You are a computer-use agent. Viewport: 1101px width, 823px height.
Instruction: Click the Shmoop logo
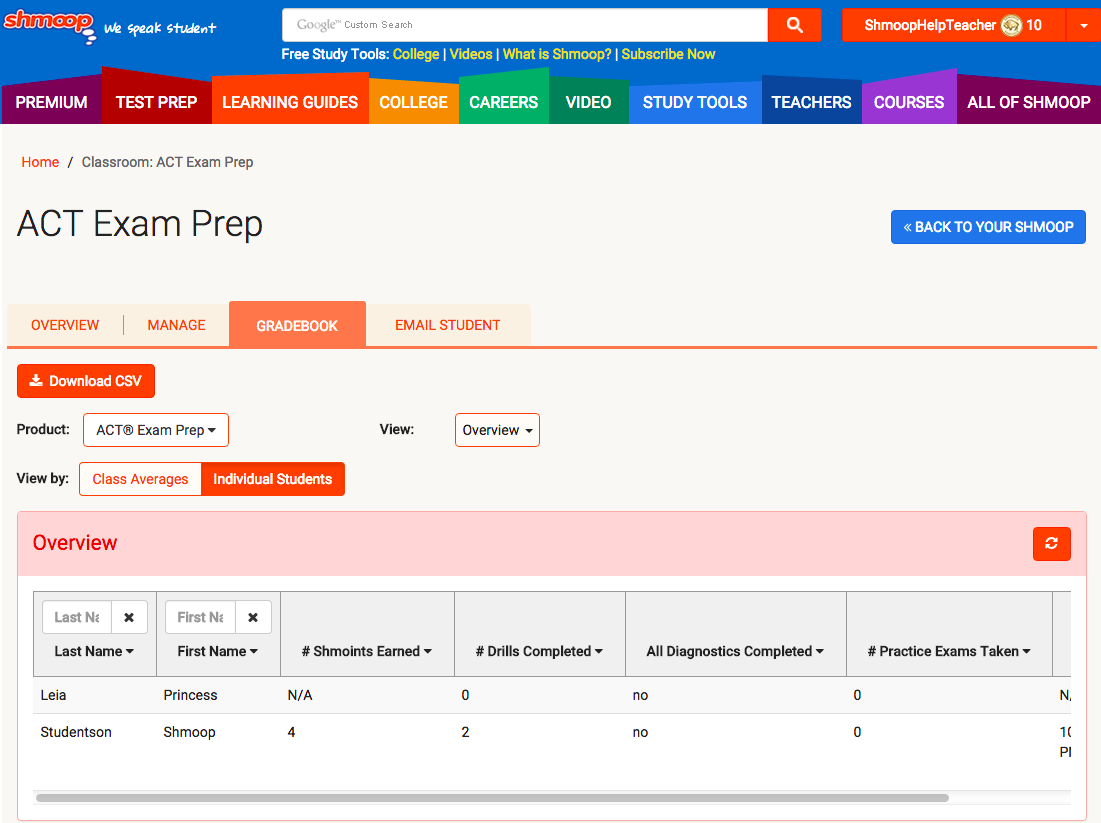coord(50,27)
